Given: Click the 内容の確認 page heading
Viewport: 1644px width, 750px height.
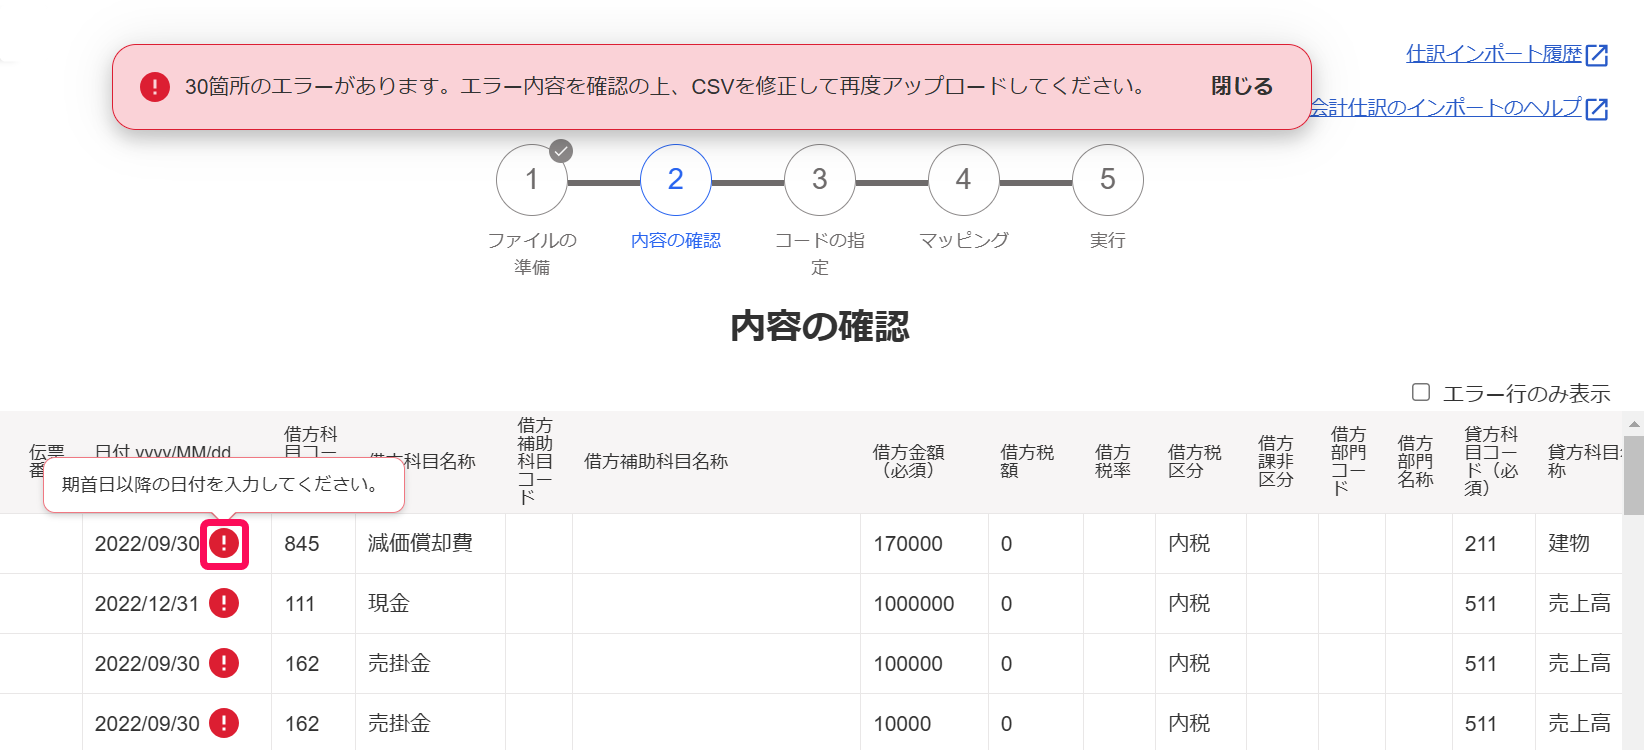Looking at the screenshot, I should point(820,326).
